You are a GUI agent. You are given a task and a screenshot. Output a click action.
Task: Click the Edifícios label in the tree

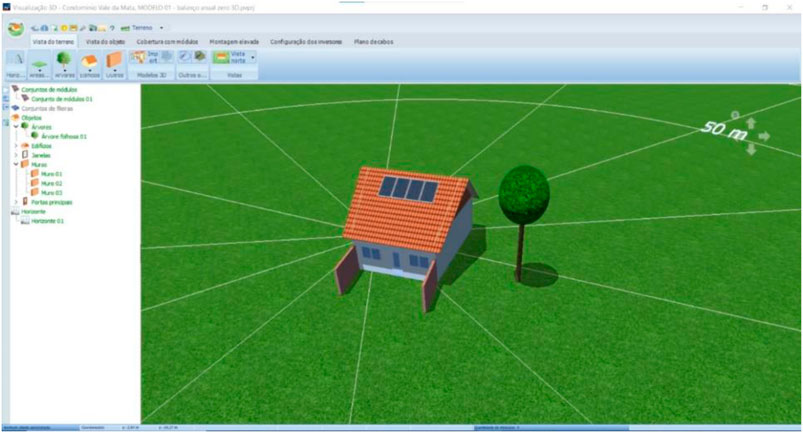(40, 146)
